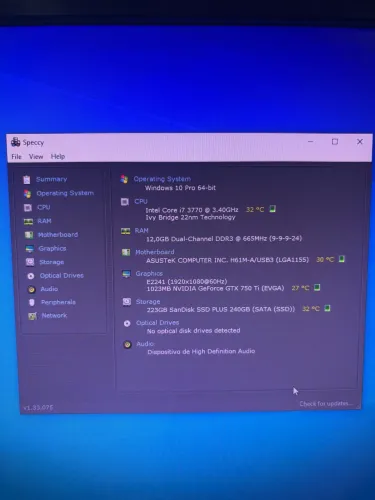Open the View menu
375x500 pixels.
[36, 156]
